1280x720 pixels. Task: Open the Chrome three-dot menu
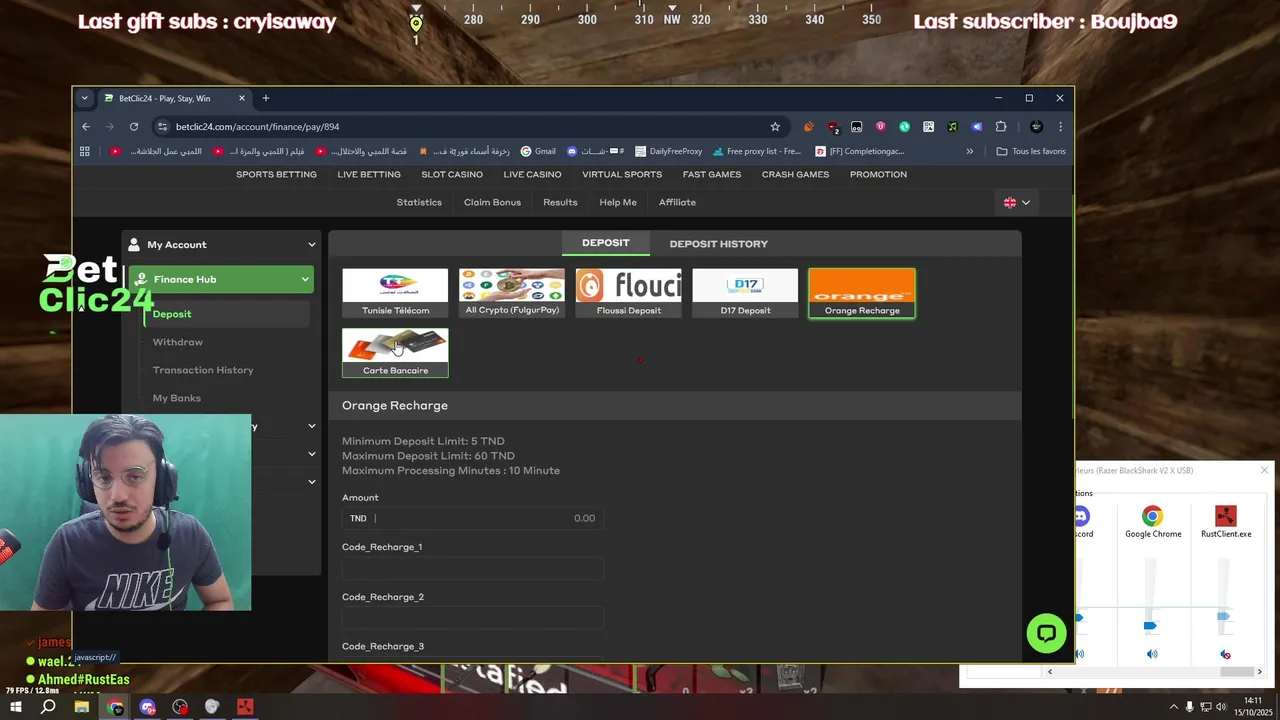[x=1060, y=127]
